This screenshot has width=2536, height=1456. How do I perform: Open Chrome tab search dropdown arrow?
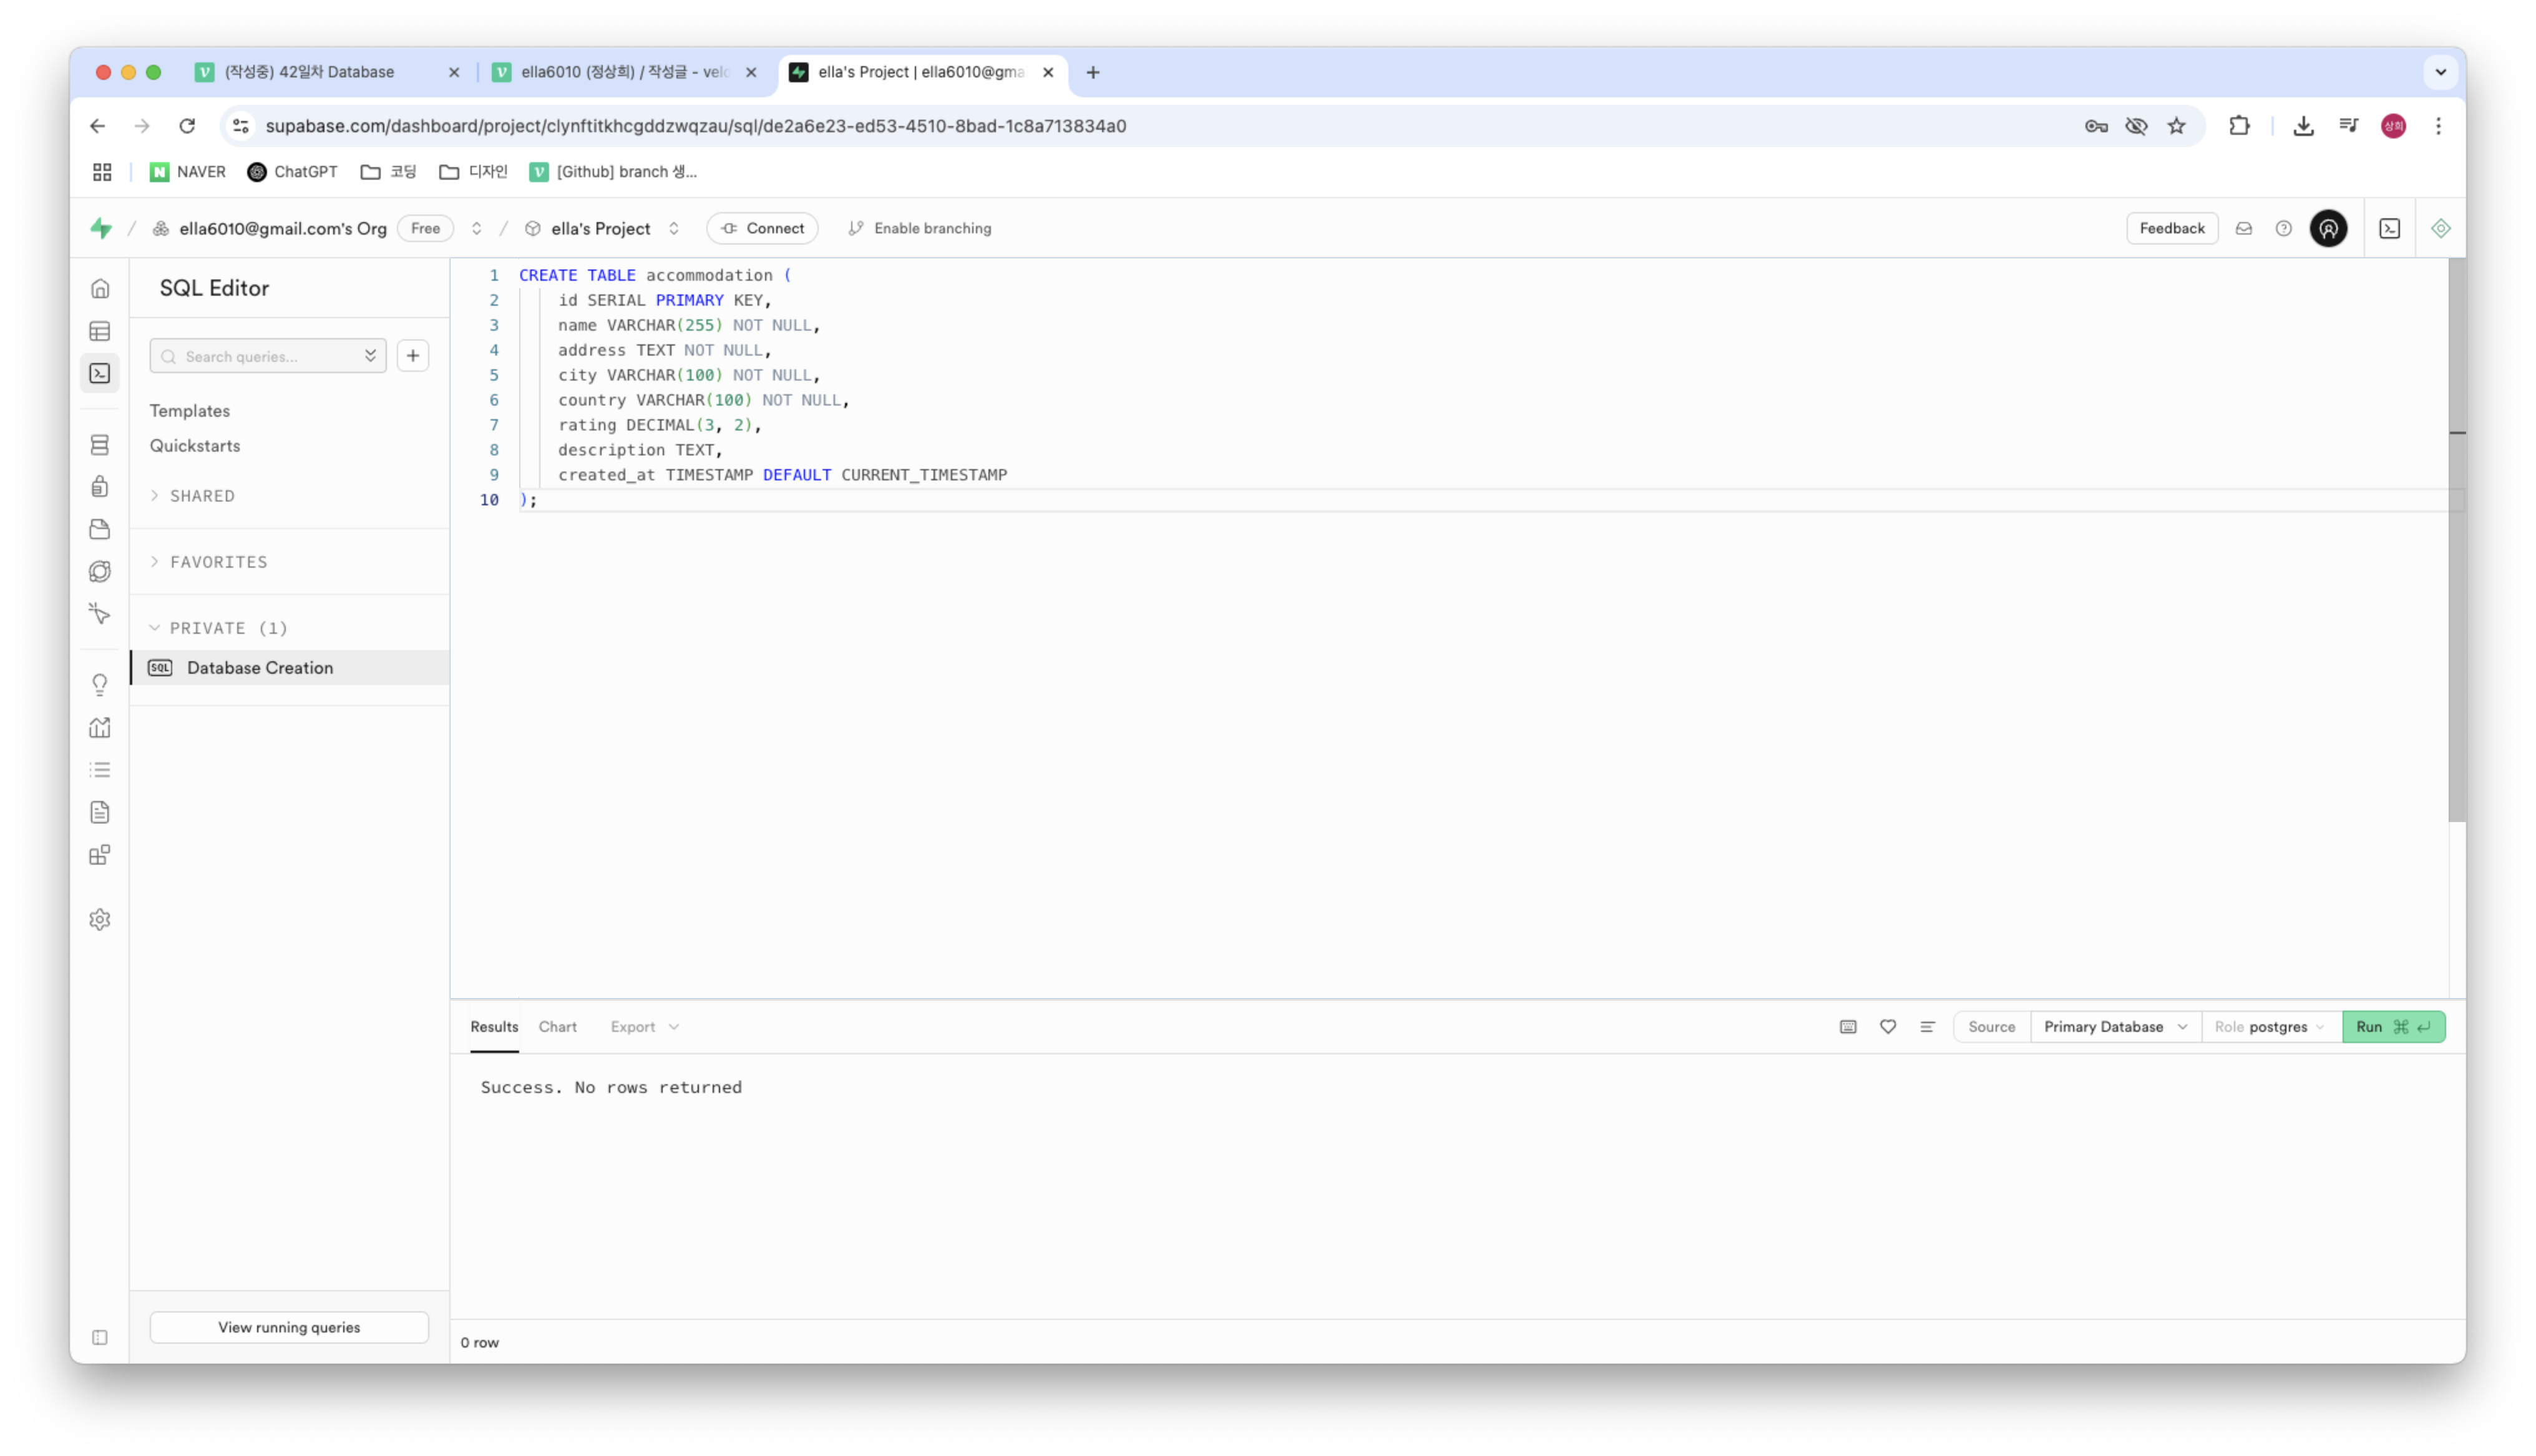[x=2440, y=72]
